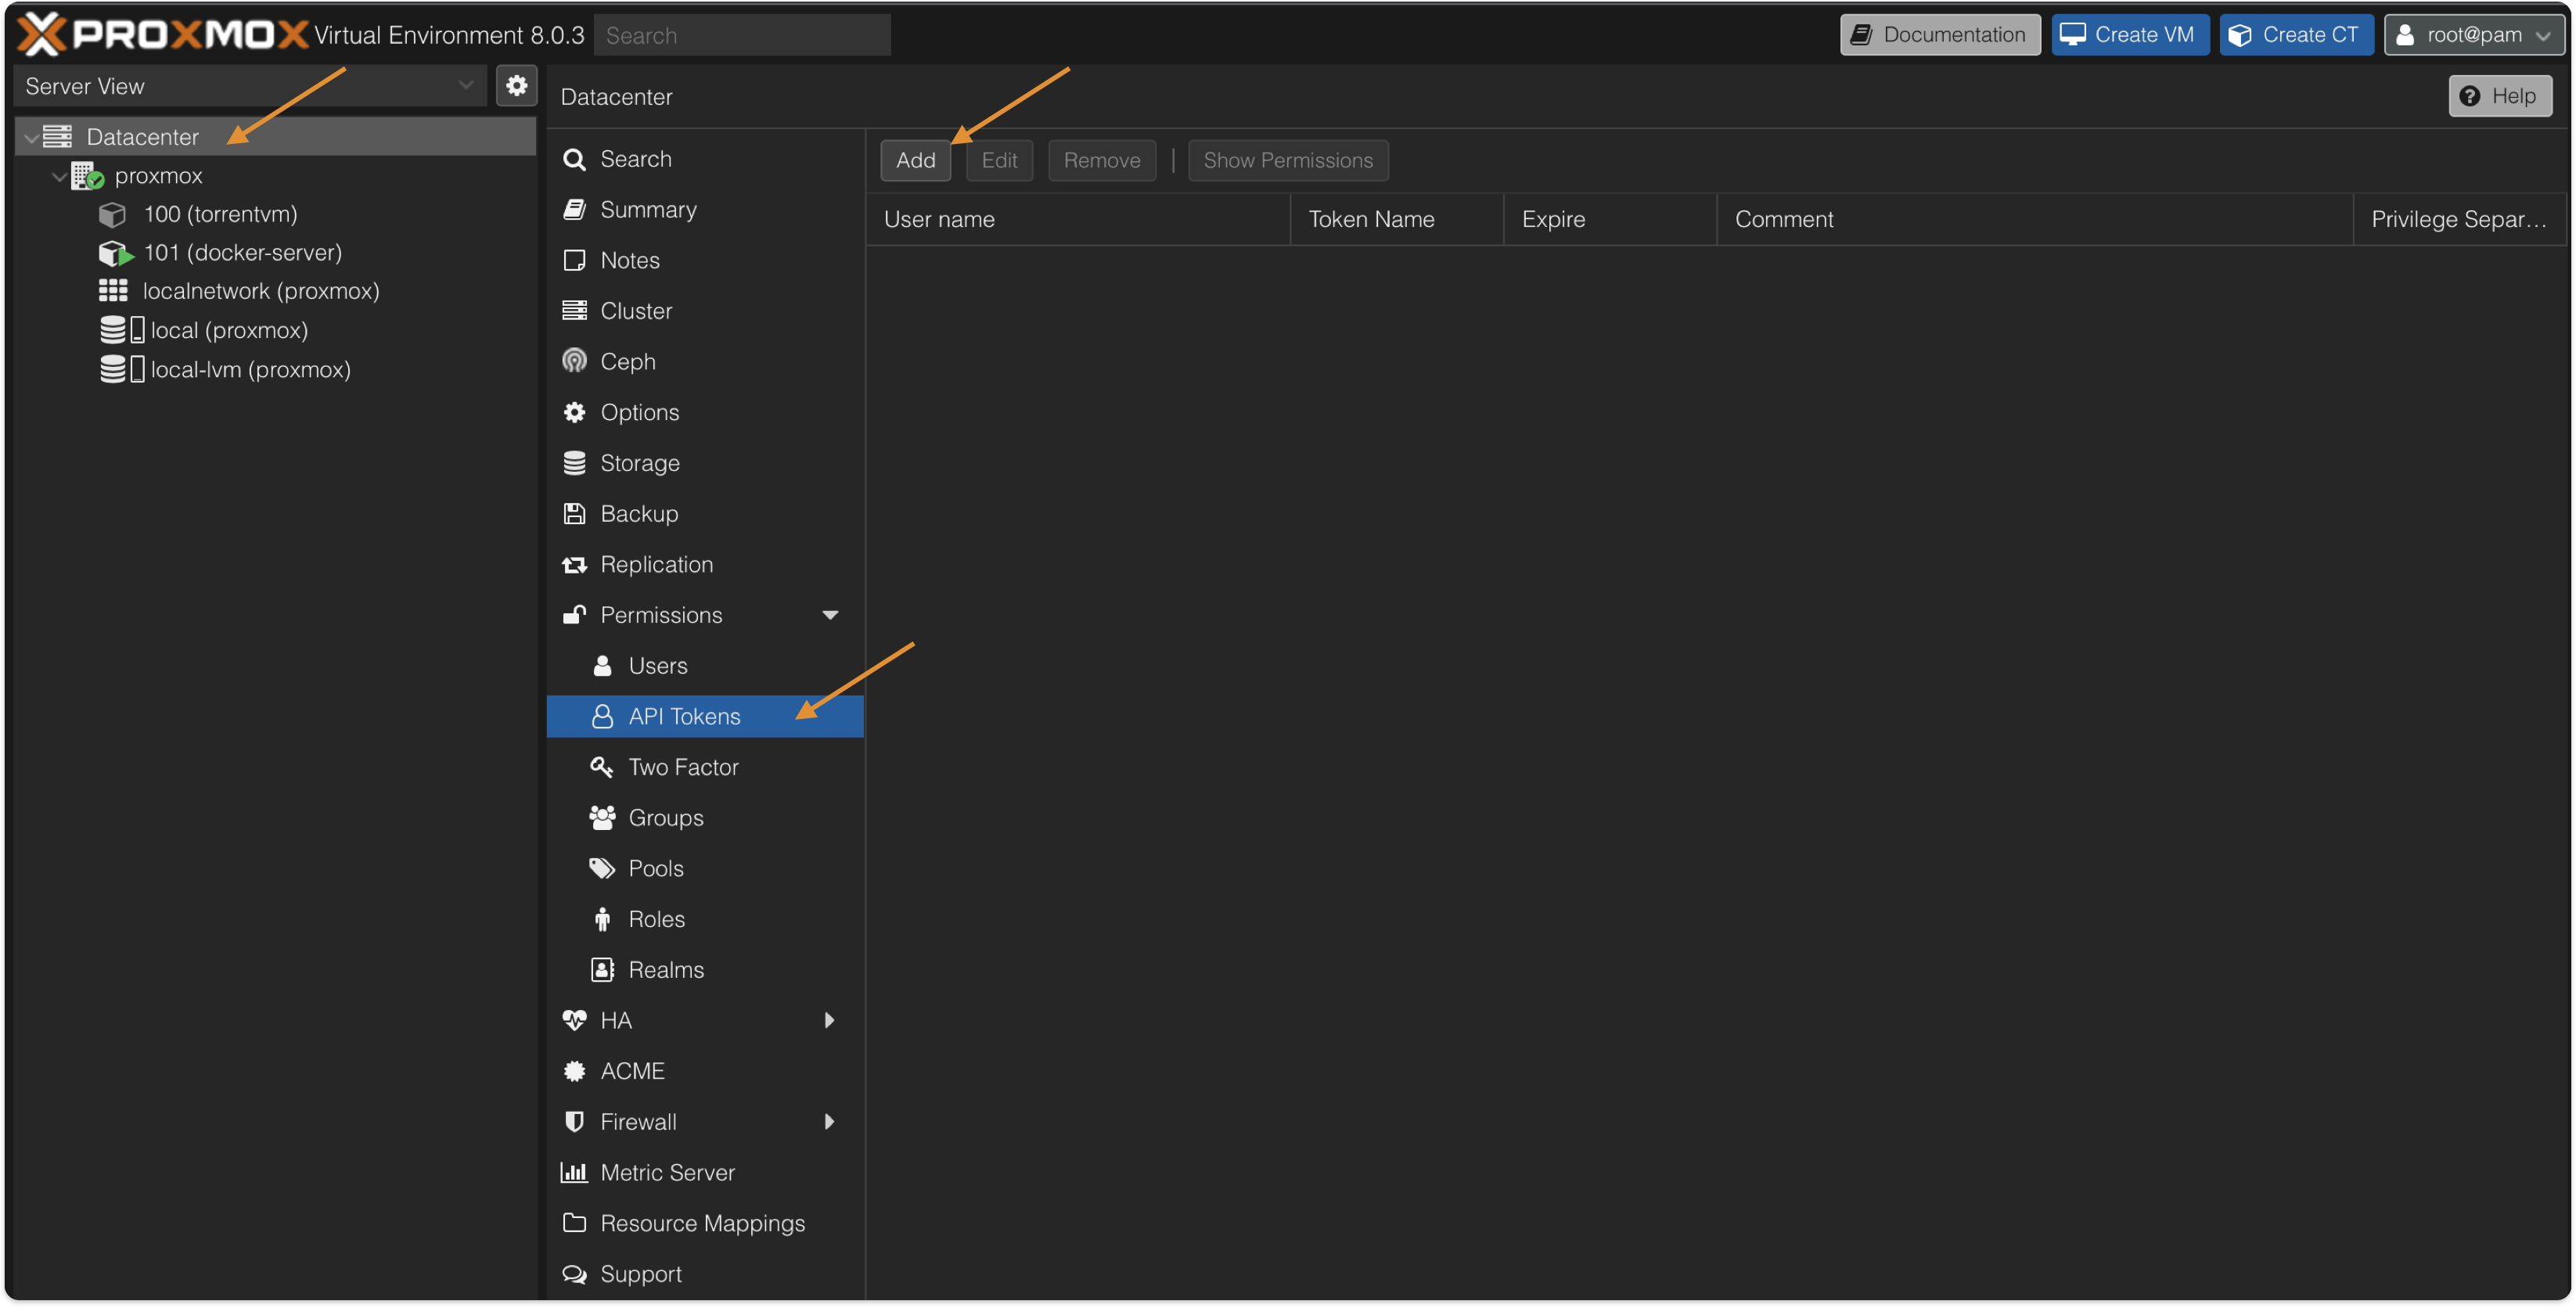Open the root@pam user menu
The width and height of the screenshot is (2576, 1308).
pos(2472,35)
